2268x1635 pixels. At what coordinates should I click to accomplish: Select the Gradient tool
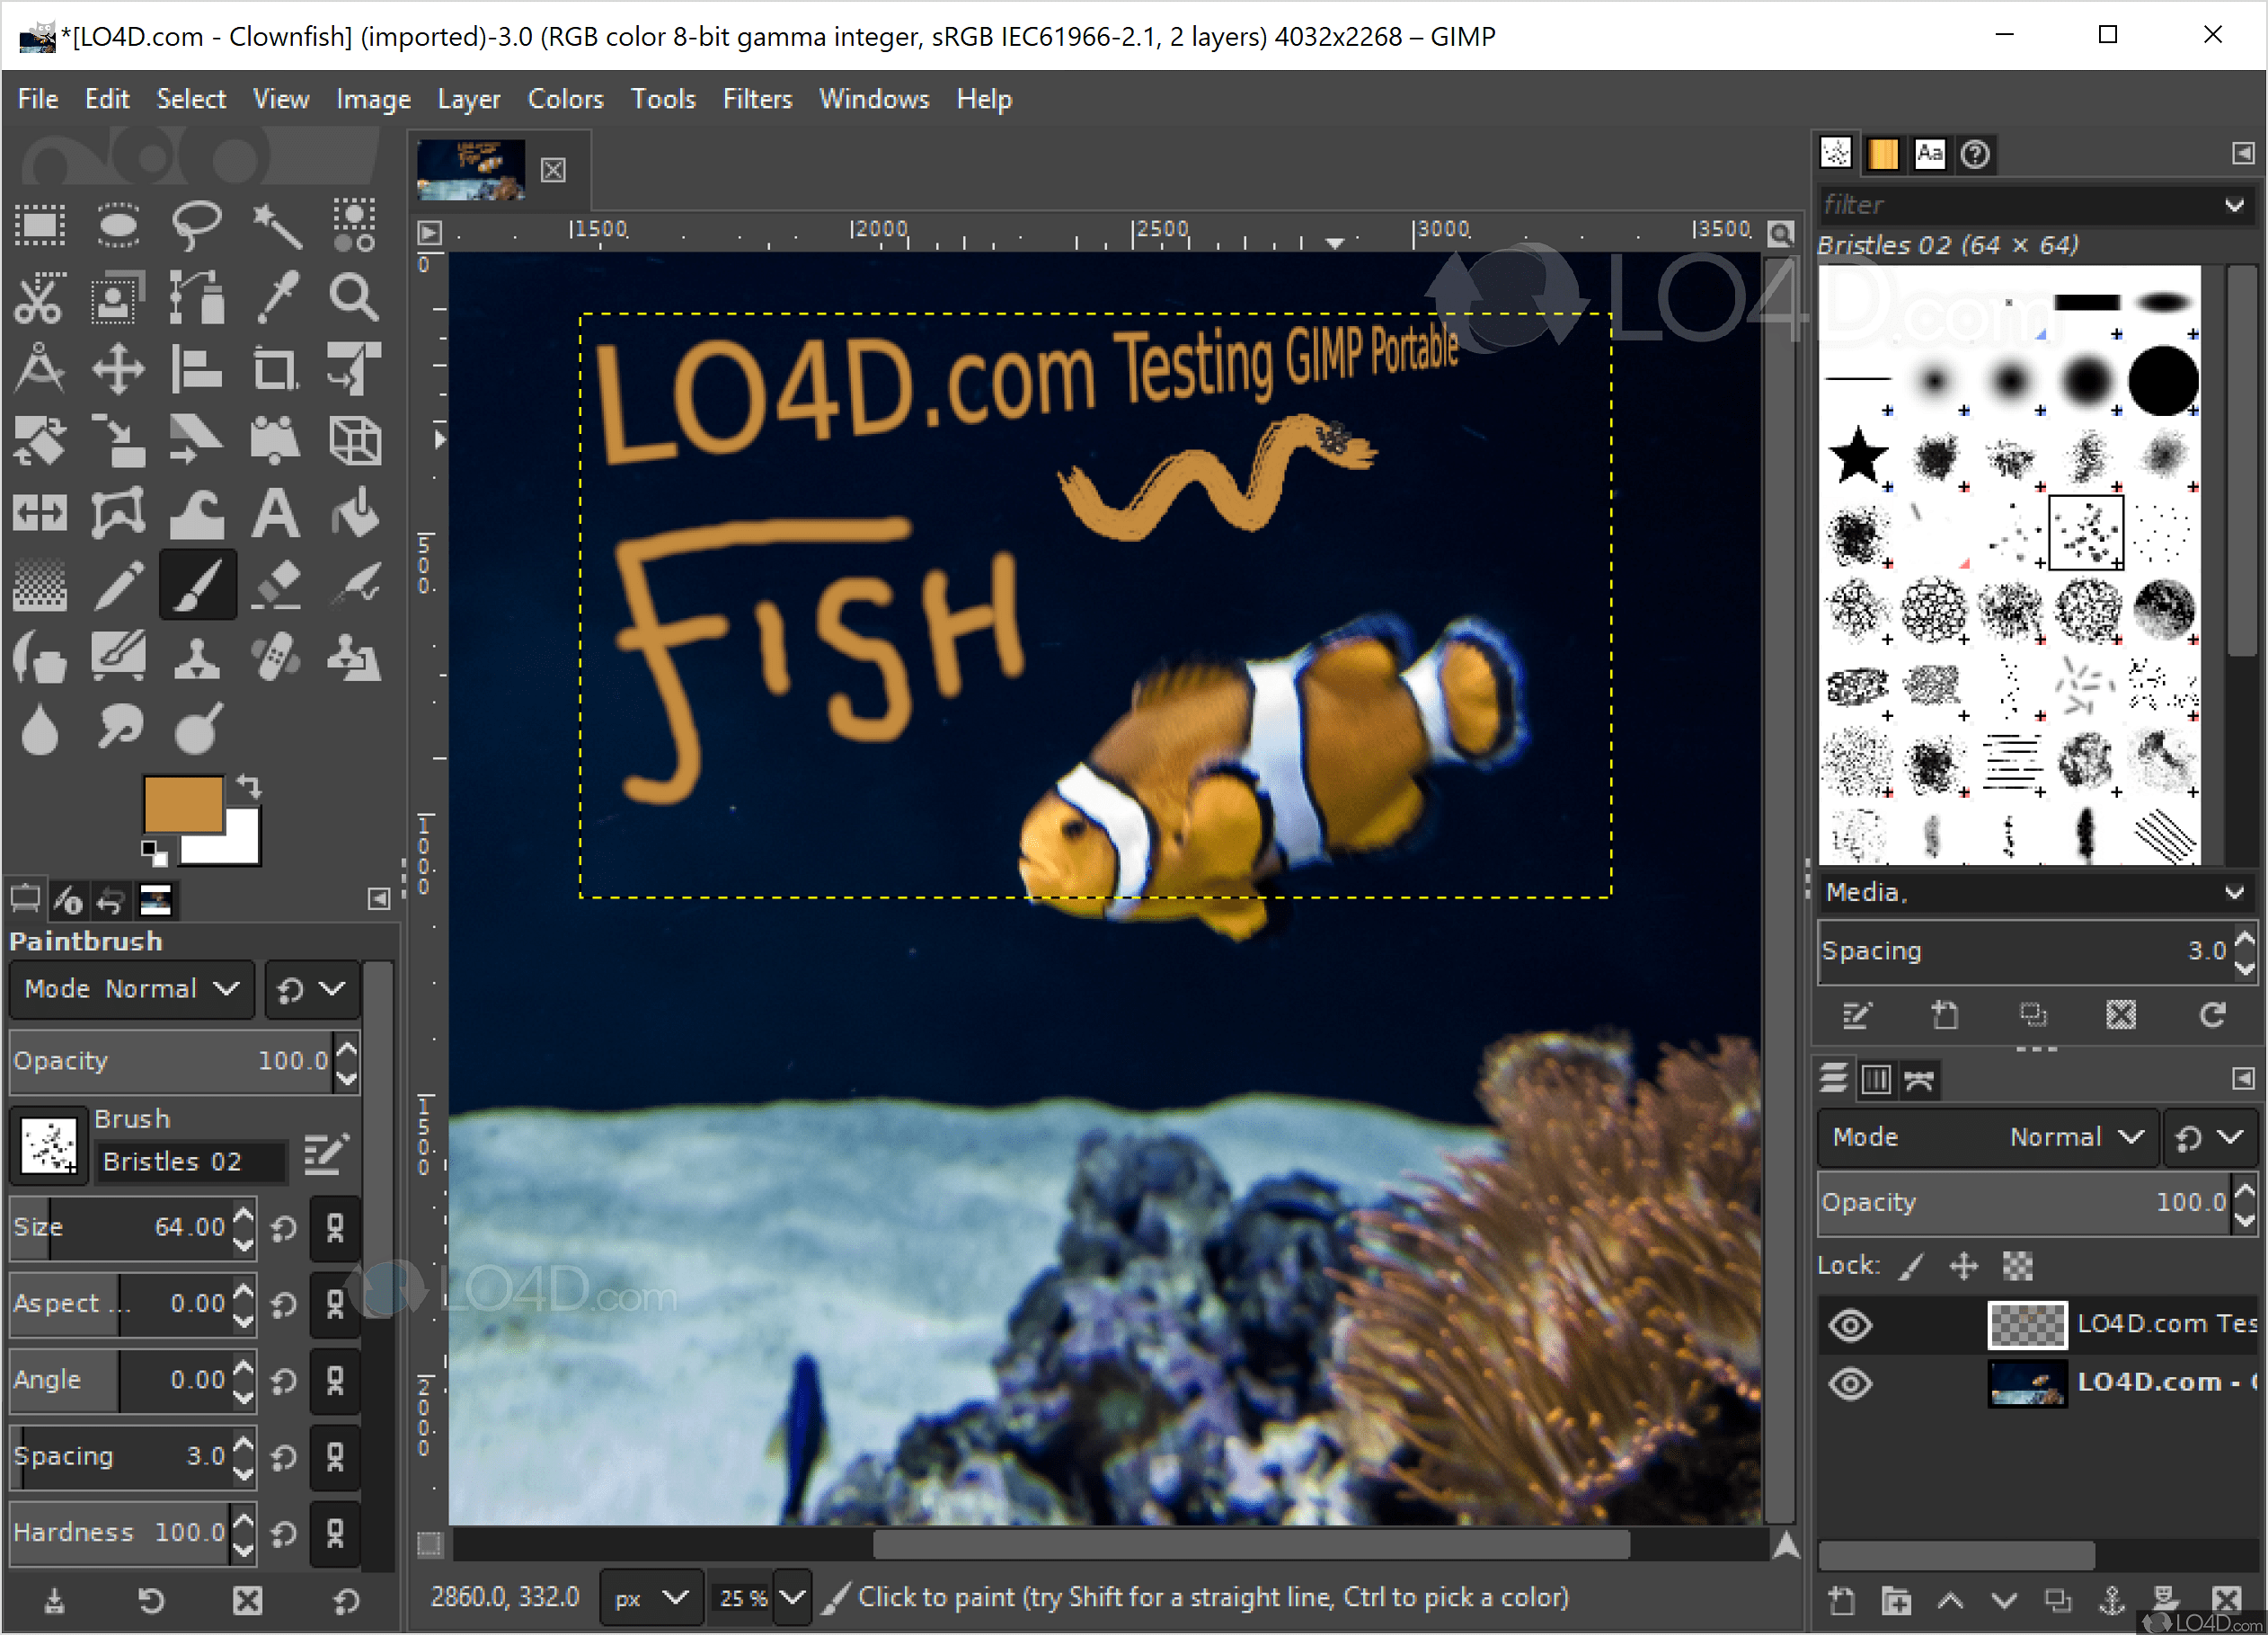coord(40,586)
